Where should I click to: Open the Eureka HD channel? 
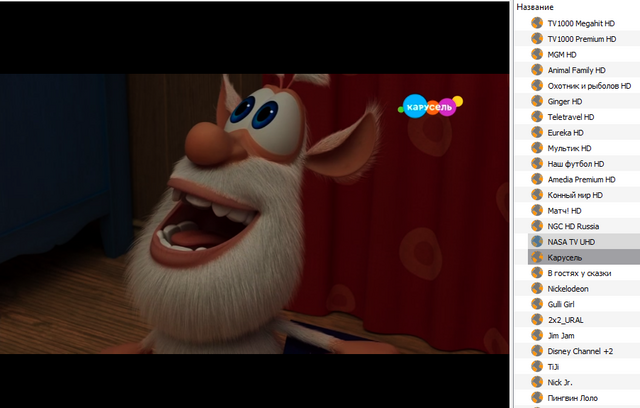click(x=565, y=133)
